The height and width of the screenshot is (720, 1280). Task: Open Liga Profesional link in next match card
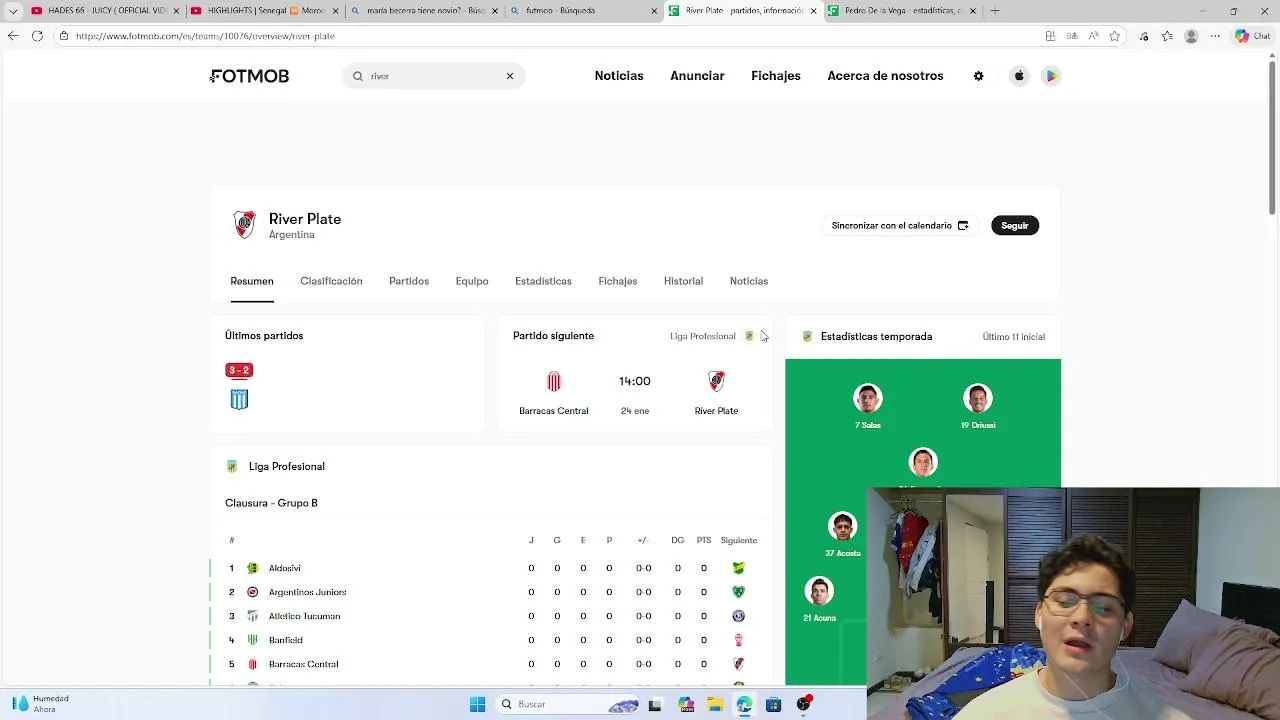point(712,336)
